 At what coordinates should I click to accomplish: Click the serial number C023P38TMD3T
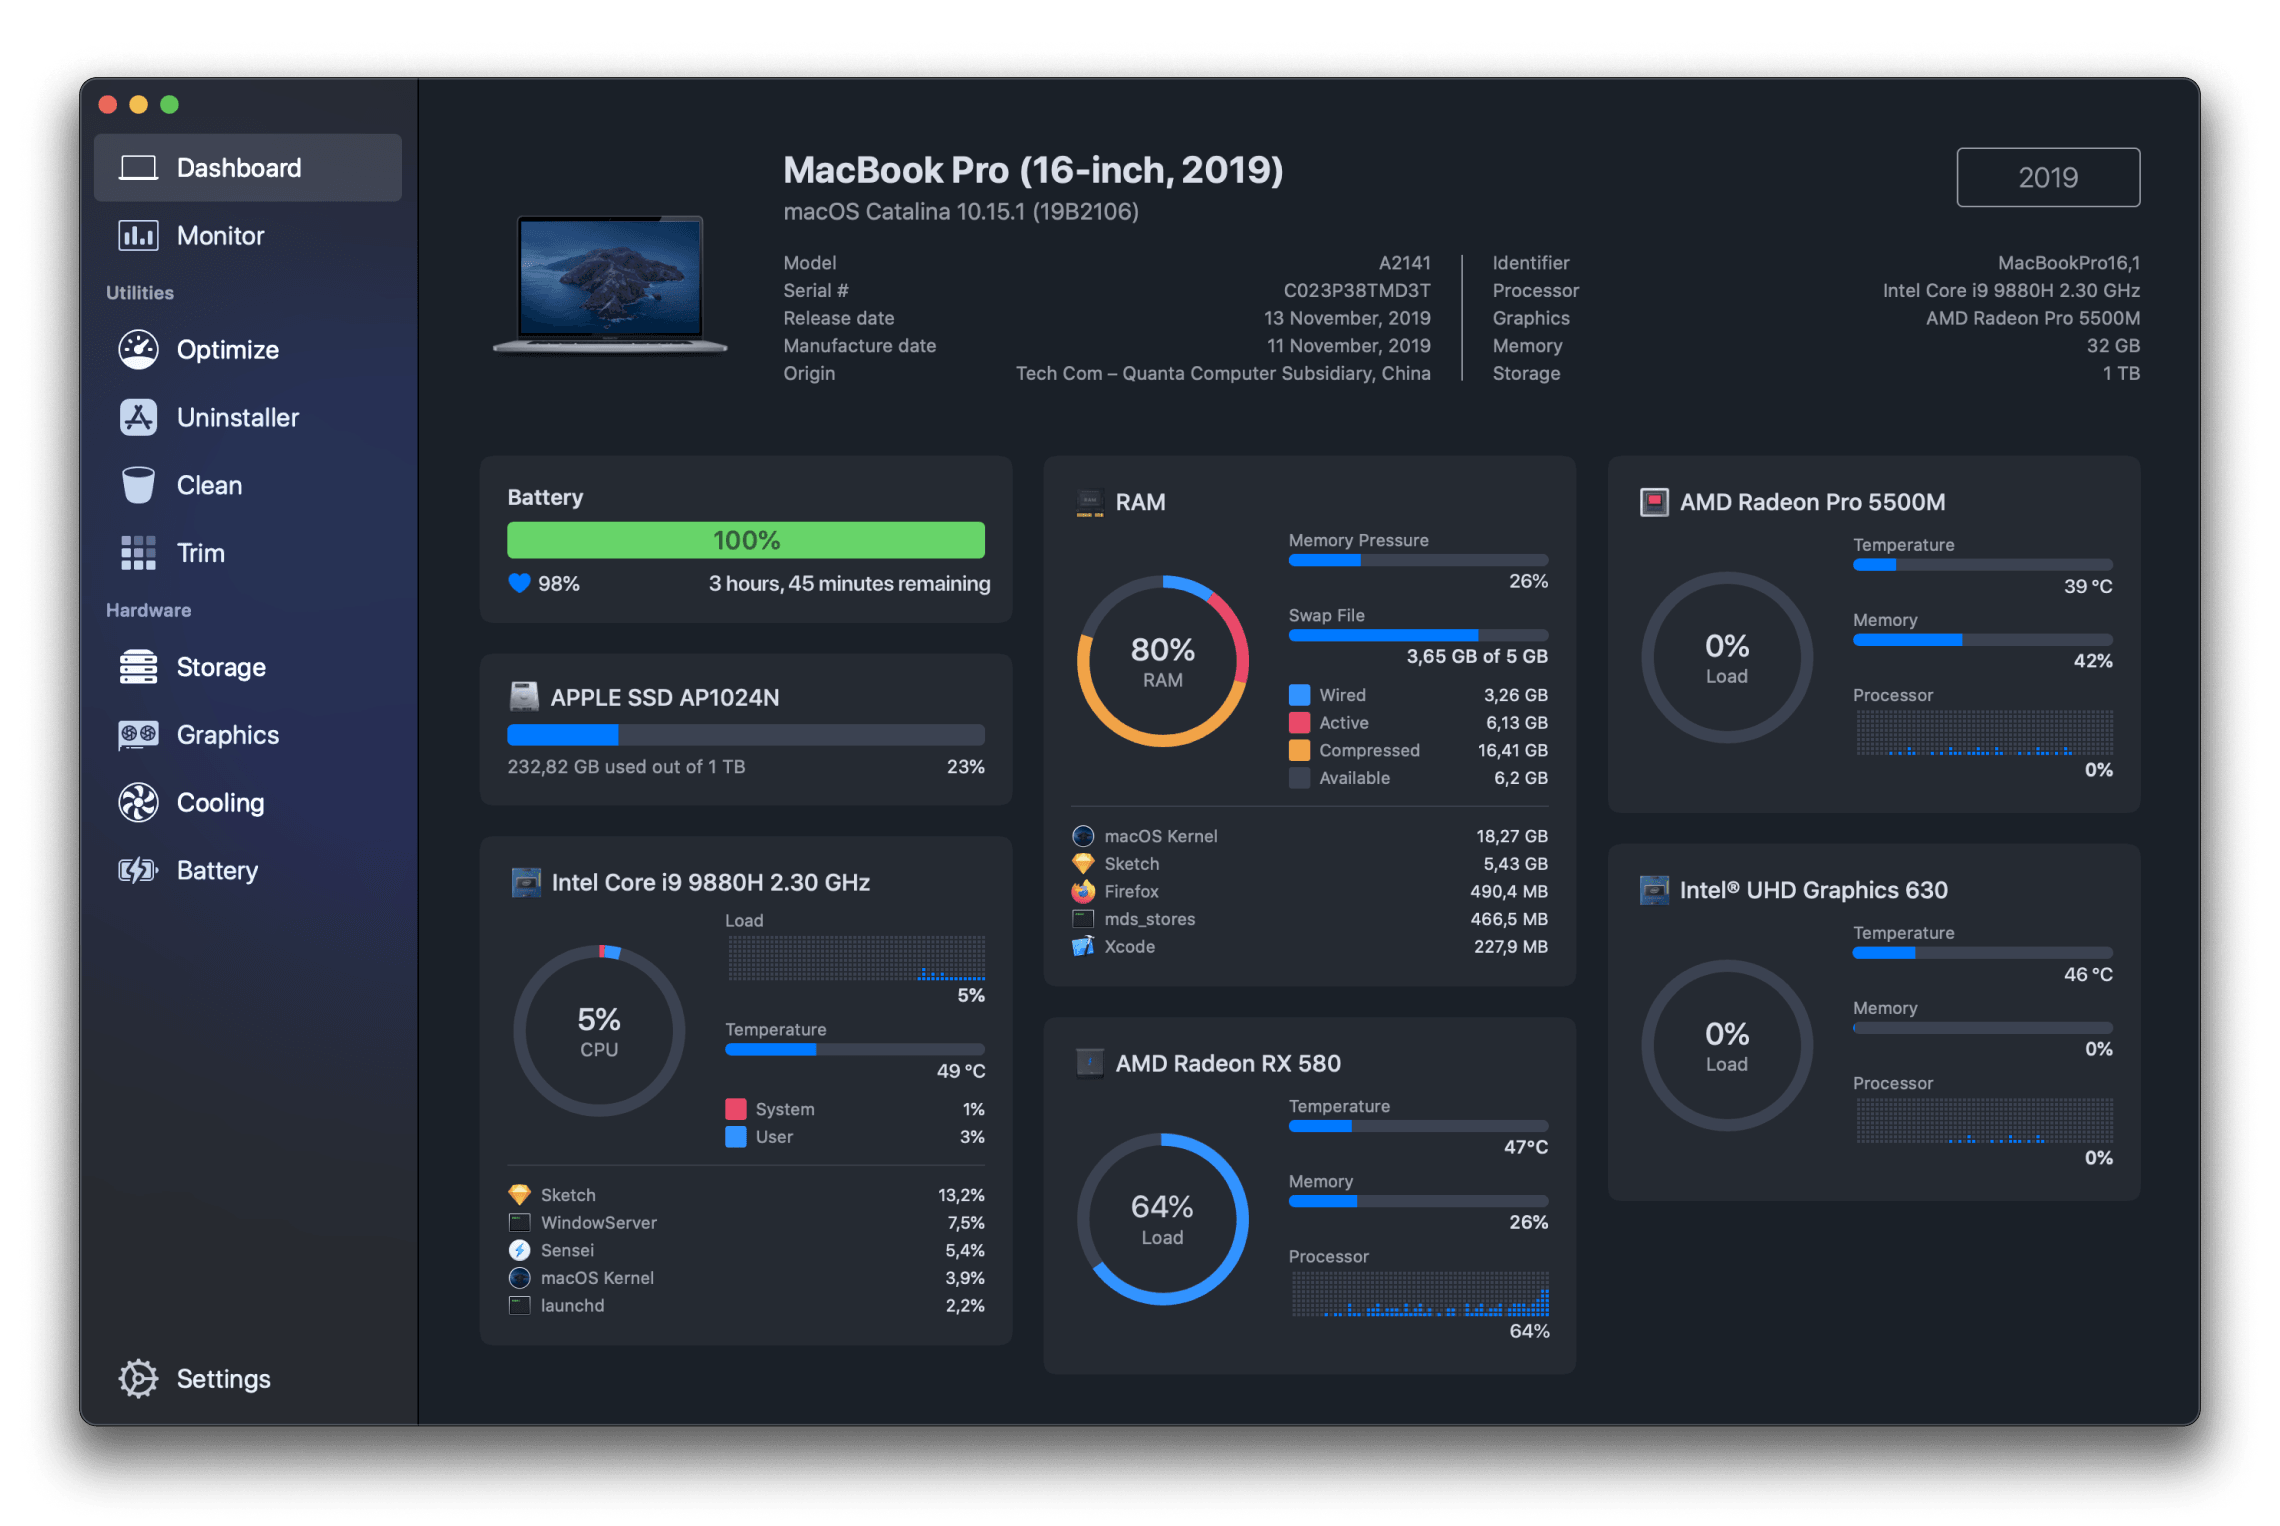point(1356,290)
